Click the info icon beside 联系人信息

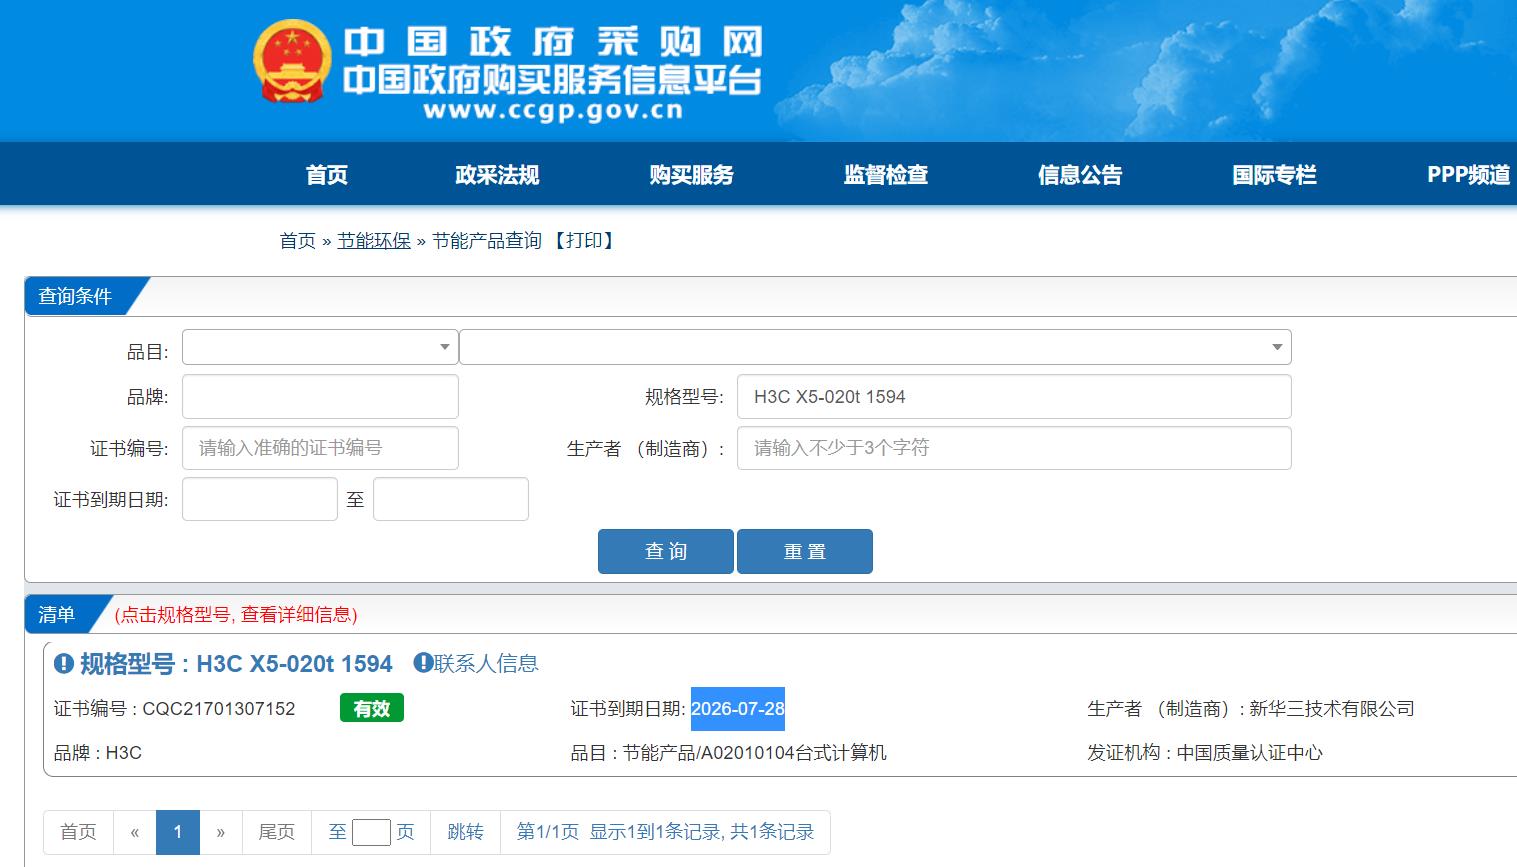coord(423,662)
